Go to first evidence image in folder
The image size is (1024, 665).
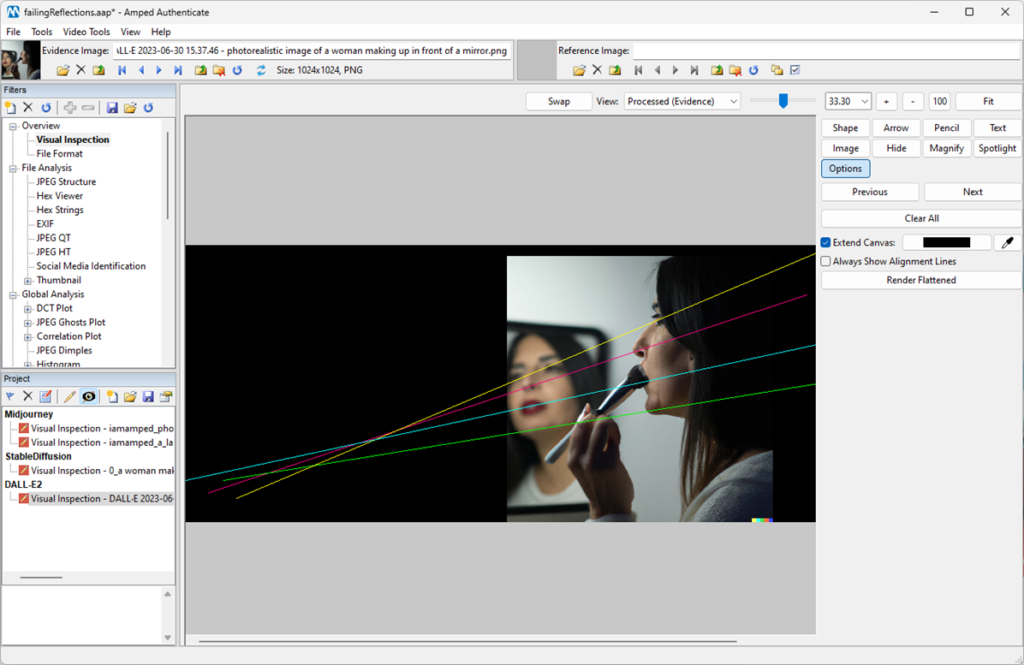122,70
